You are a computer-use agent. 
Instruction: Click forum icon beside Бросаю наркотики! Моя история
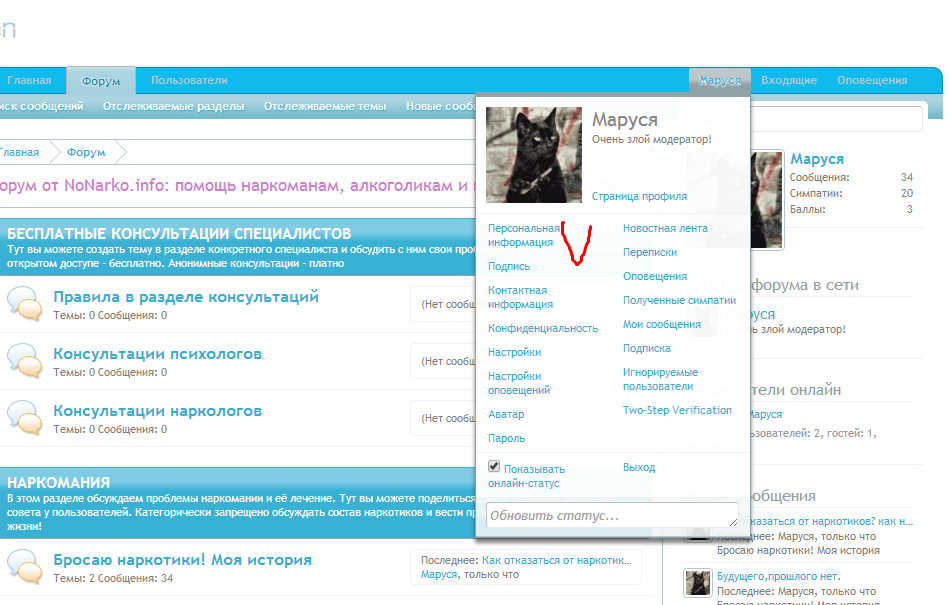24,567
